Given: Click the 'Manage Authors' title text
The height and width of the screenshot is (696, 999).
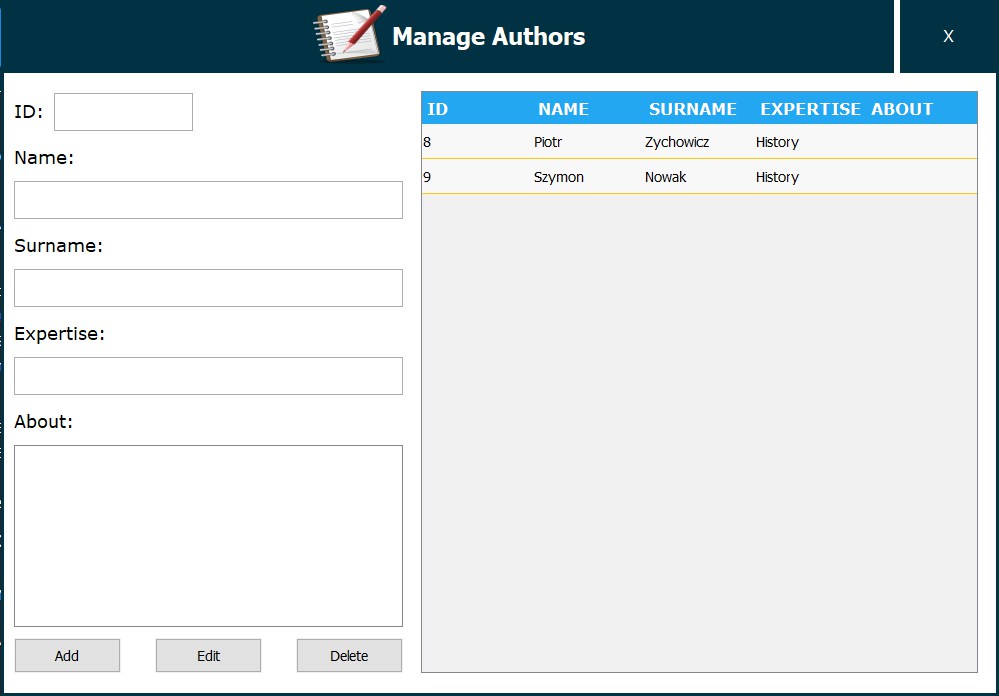Looking at the screenshot, I should [x=489, y=36].
